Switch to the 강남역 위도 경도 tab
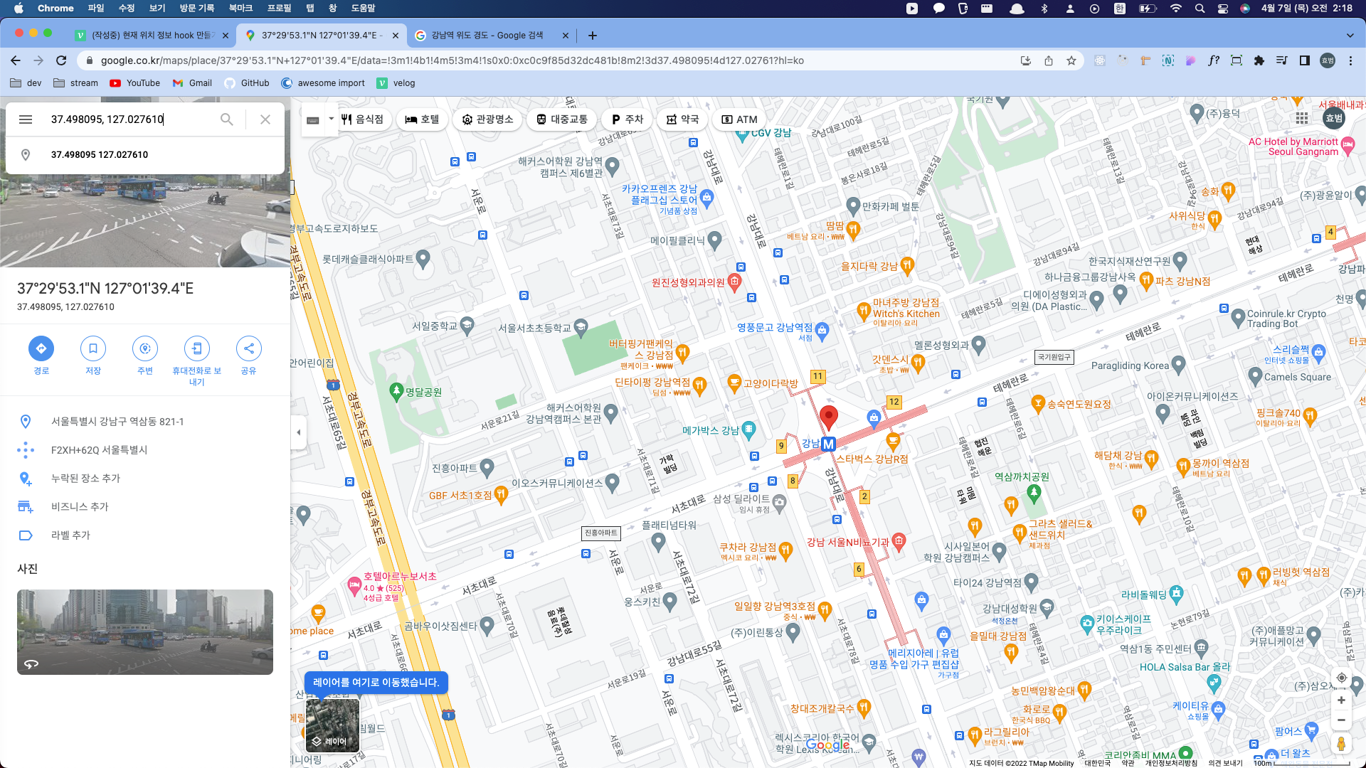This screenshot has height=768, width=1366. coord(486,35)
